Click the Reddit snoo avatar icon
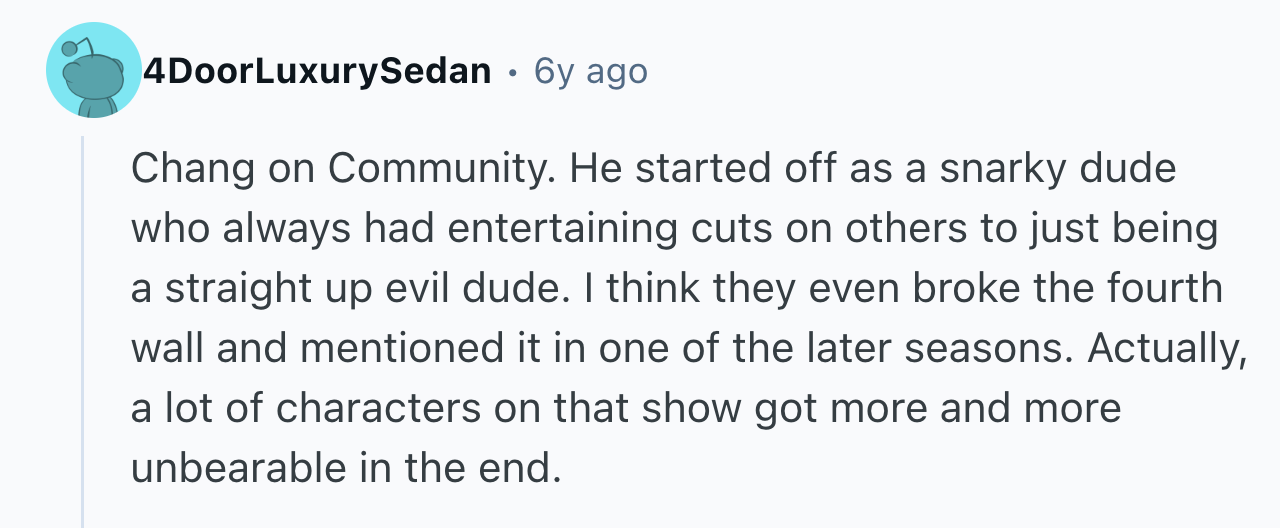The width and height of the screenshot is (1280, 528). tap(93, 72)
